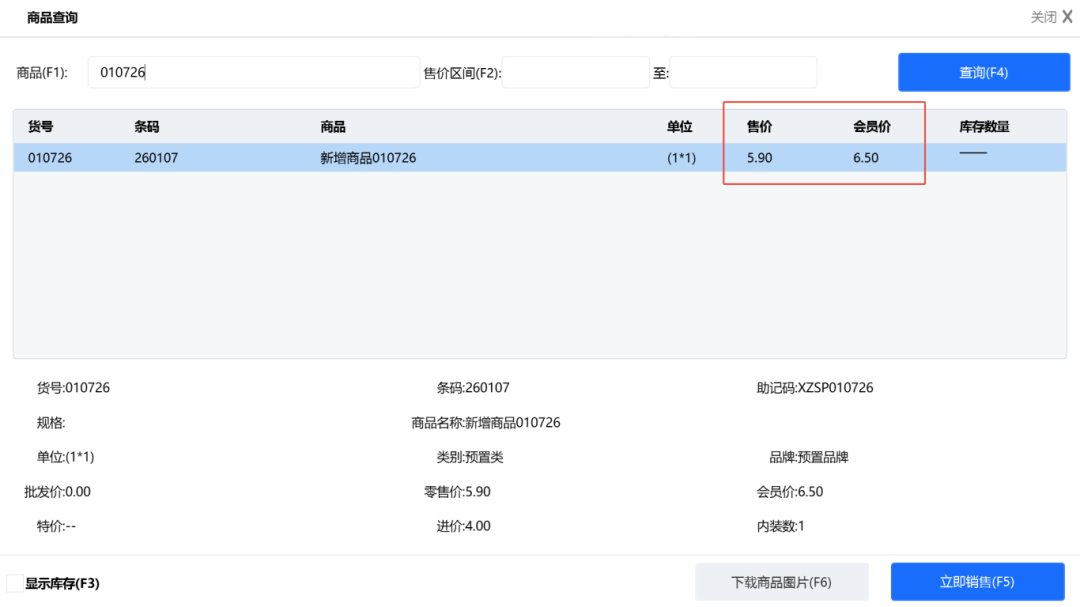Click the 下载商品图片(F6) button
Viewport: 1080px width, 607px height.
pos(781,582)
